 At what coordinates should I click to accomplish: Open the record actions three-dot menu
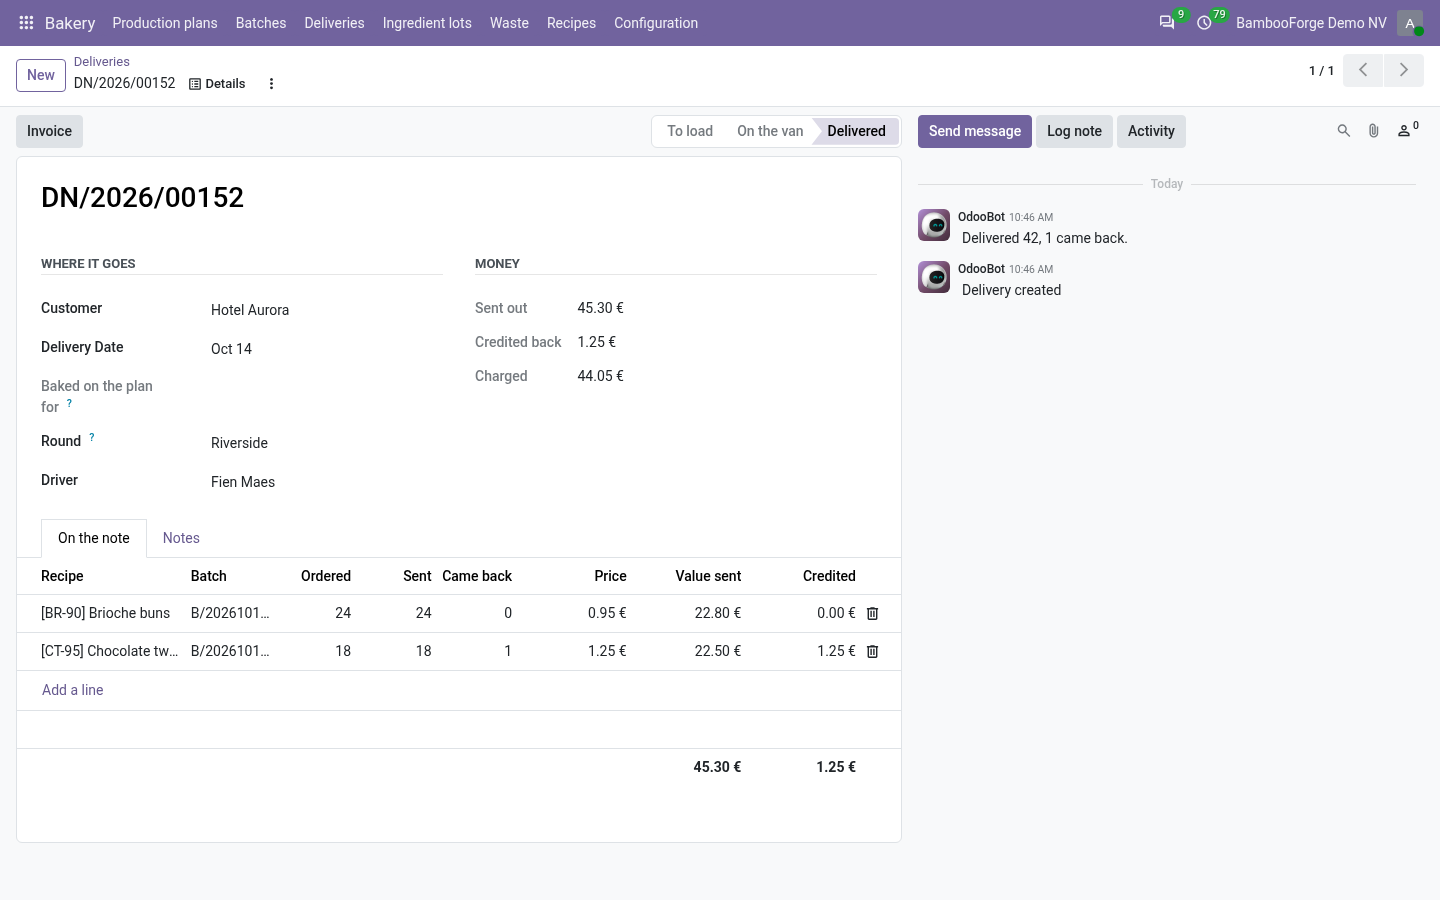[x=271, y=84]
